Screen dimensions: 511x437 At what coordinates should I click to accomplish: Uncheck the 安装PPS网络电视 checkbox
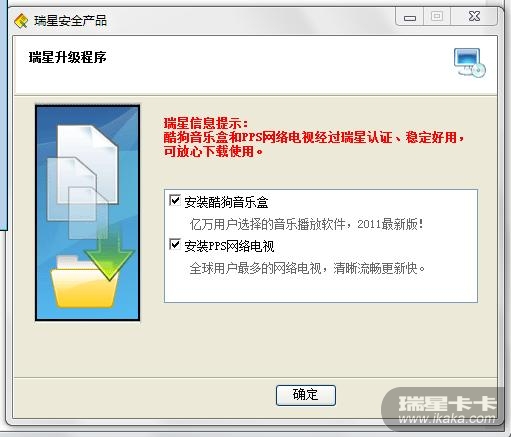pos(175,244)
